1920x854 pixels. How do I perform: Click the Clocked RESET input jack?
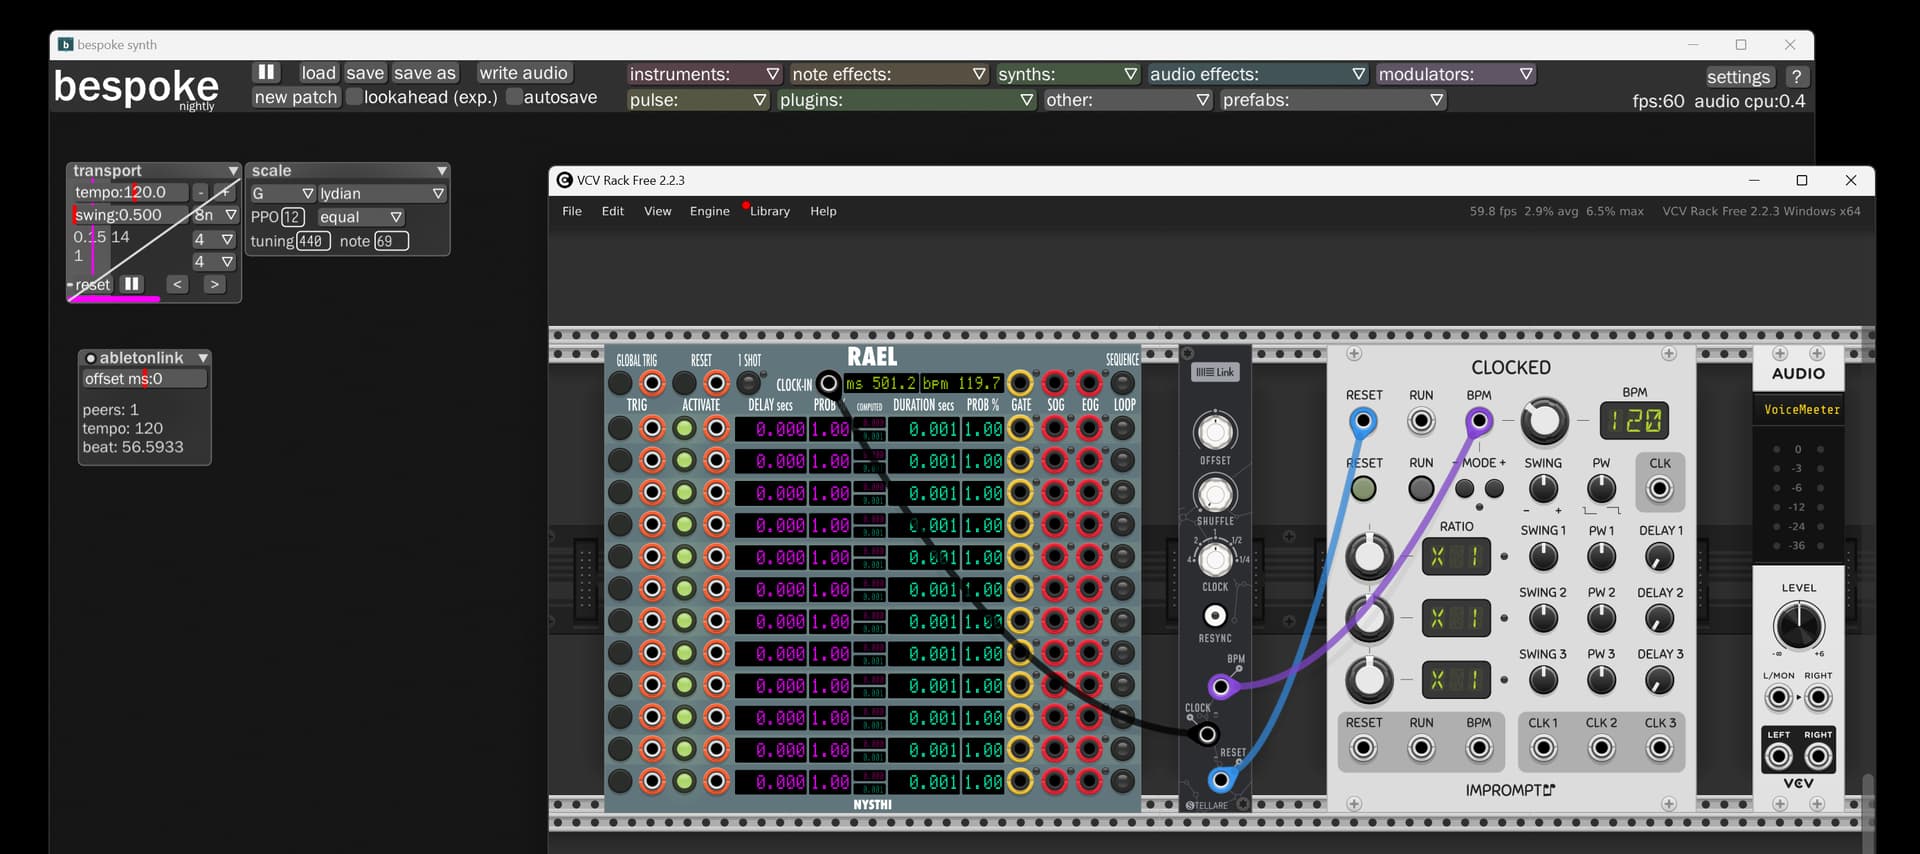click(1363, 421)
